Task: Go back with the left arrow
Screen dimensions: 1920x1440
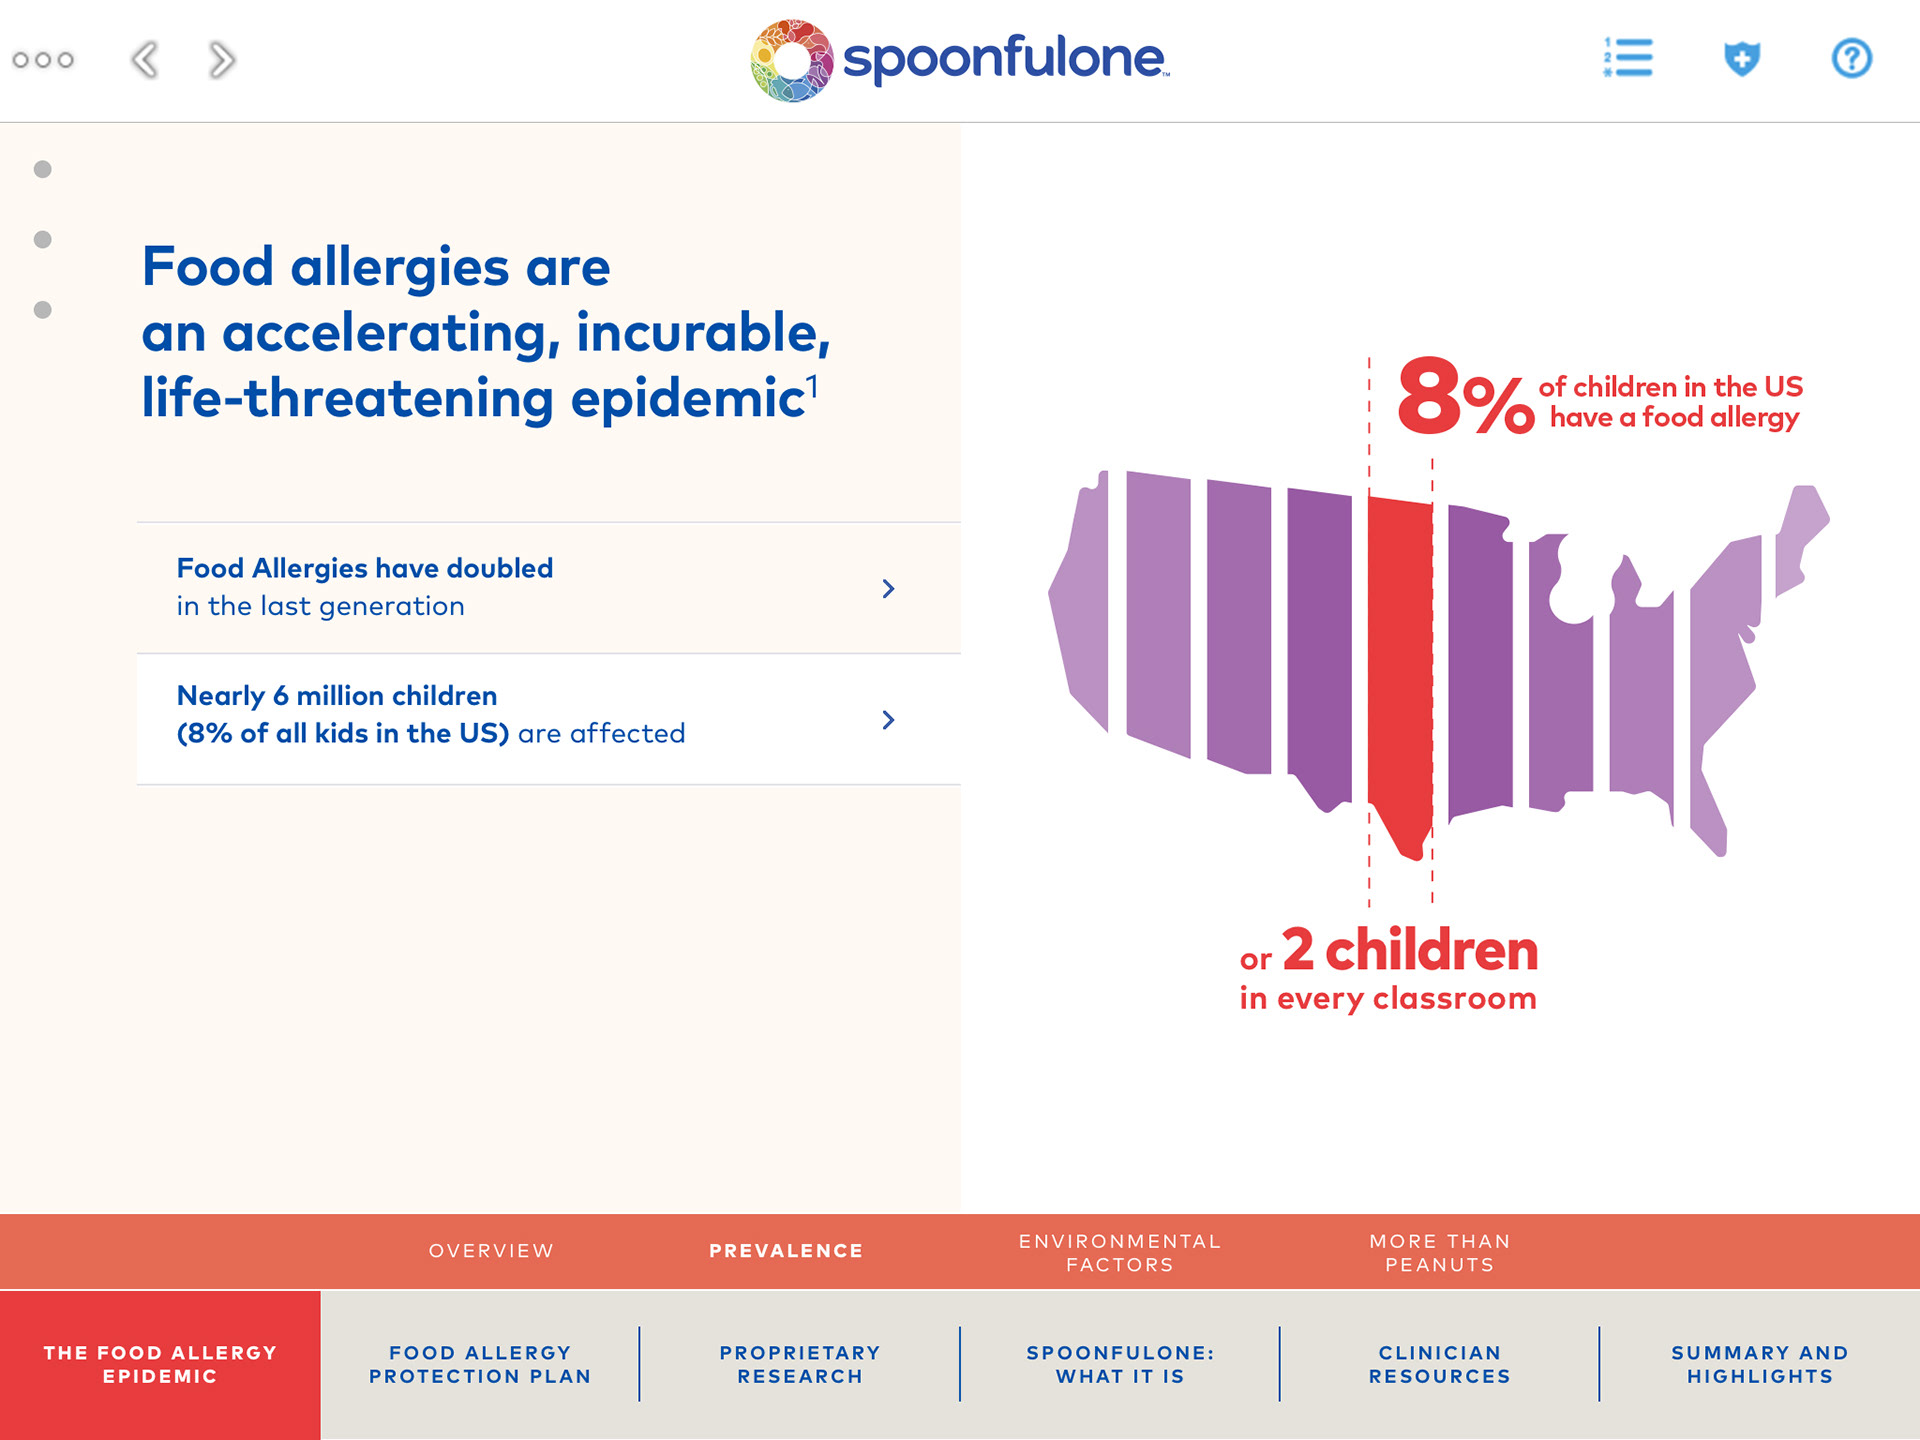Action: 145,60
